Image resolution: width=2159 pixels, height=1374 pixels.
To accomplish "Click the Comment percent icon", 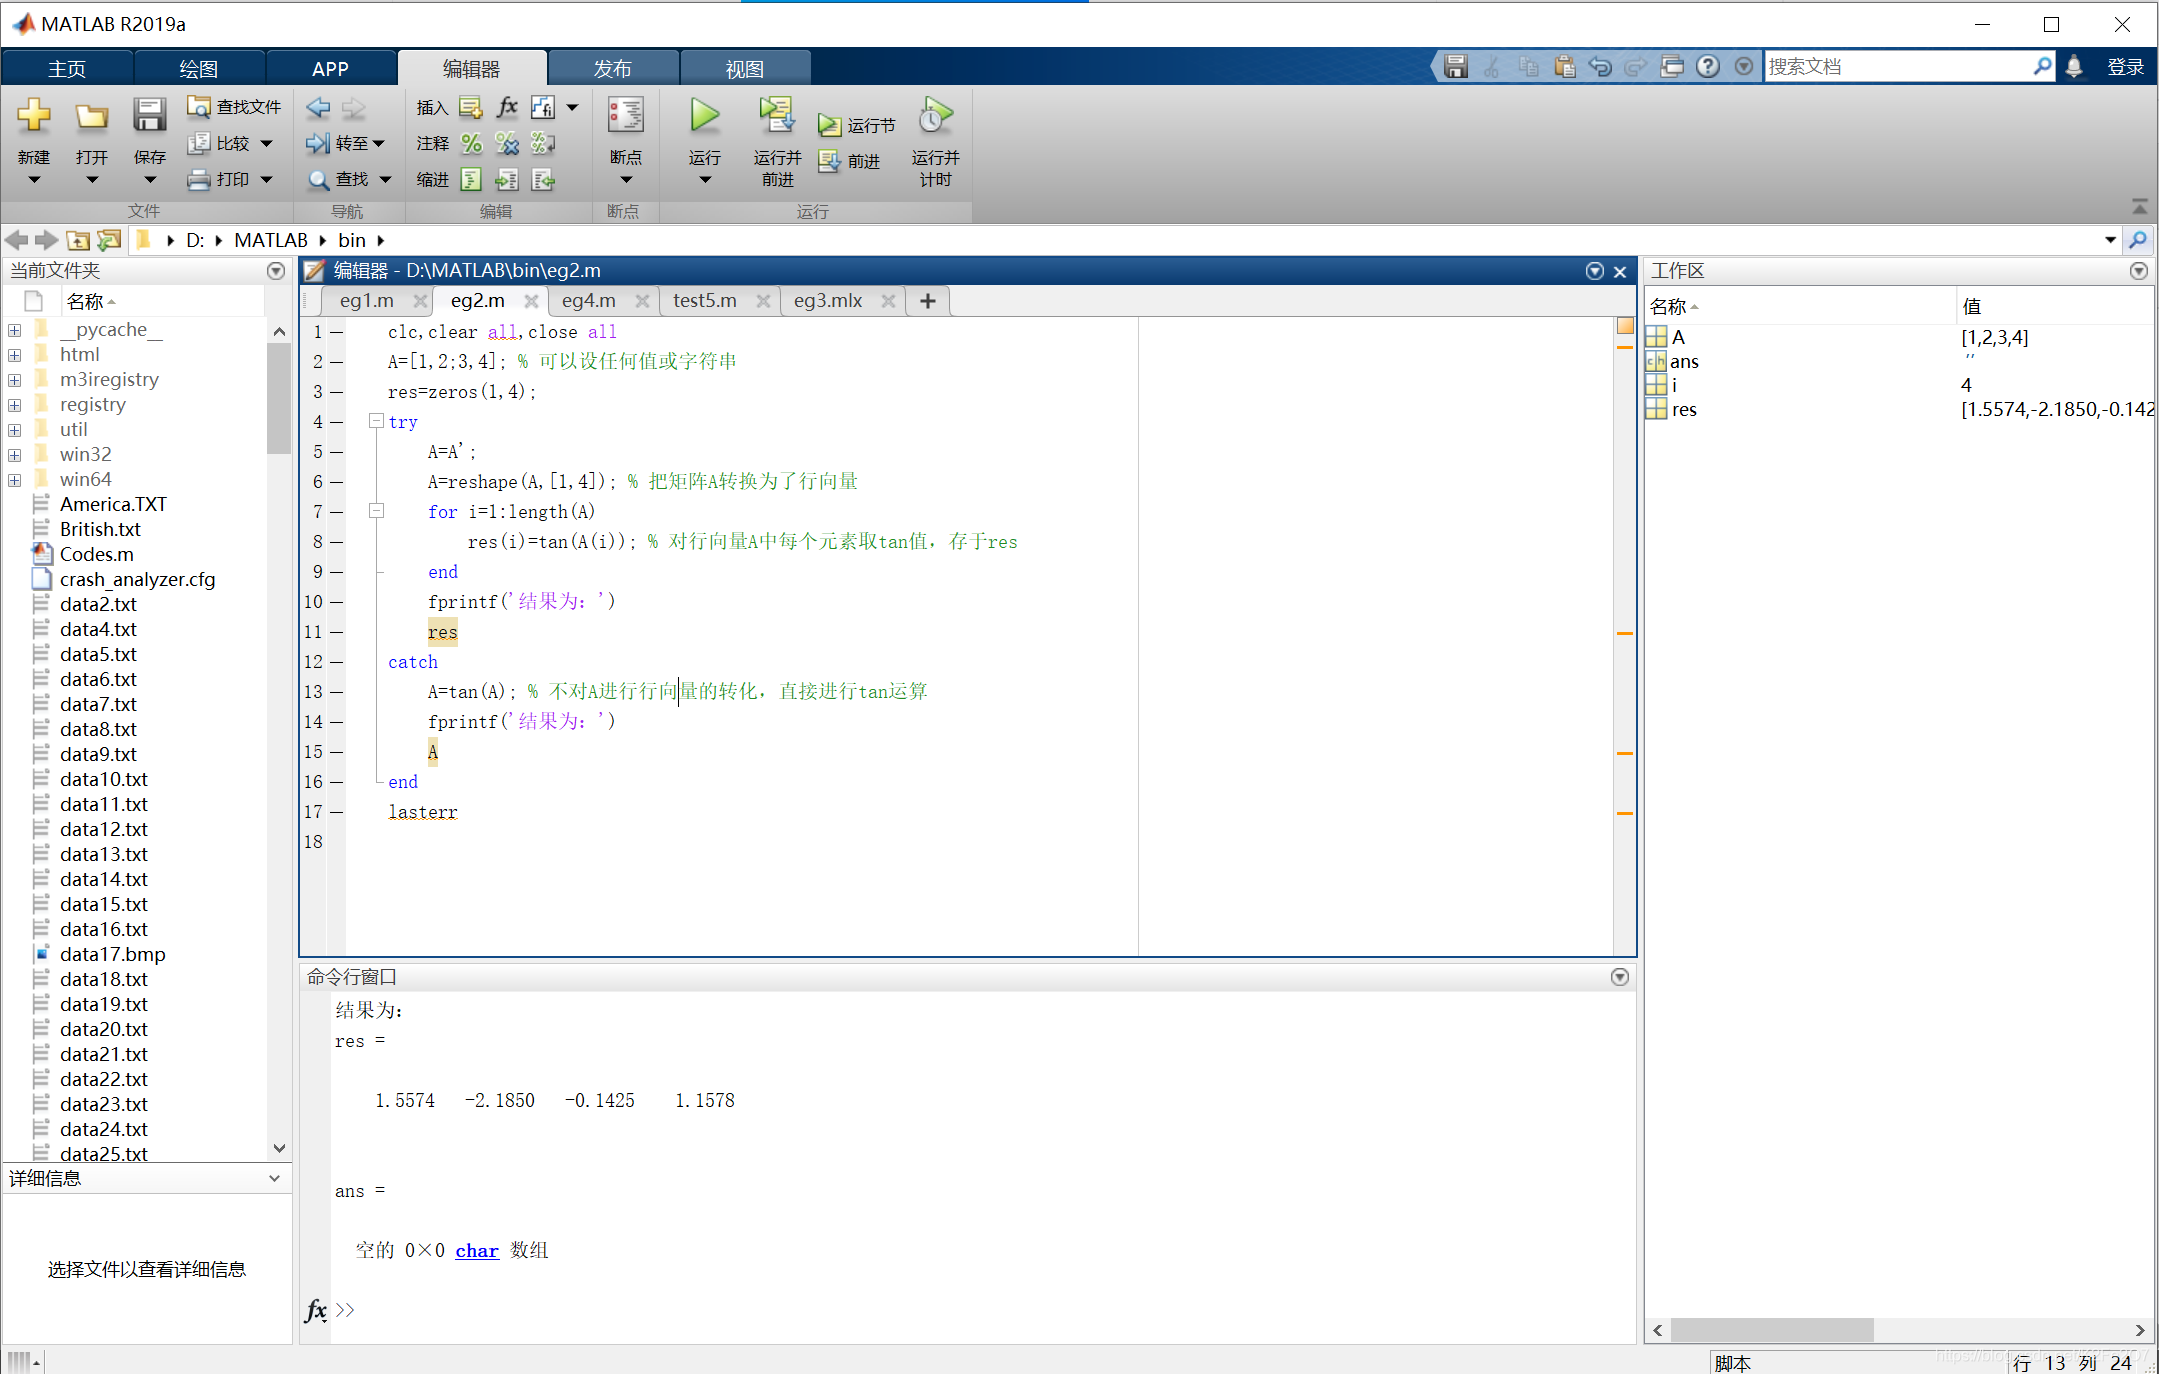I will click(x=471, y=144).
